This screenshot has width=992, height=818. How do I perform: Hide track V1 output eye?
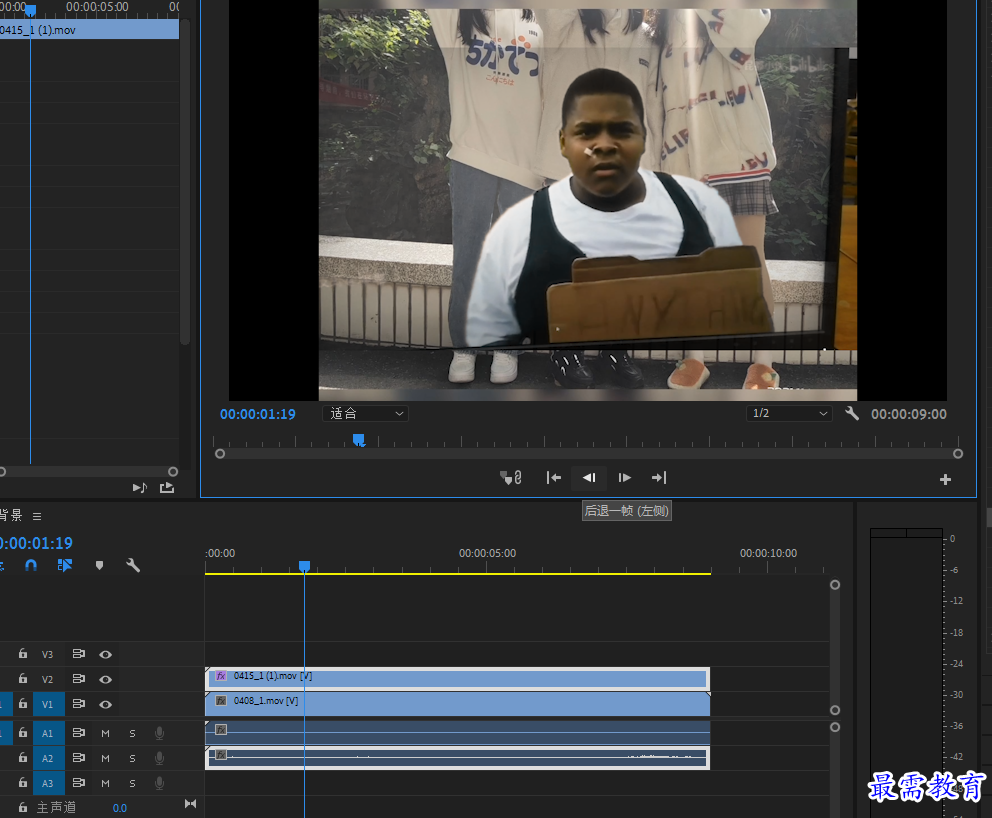106,704
